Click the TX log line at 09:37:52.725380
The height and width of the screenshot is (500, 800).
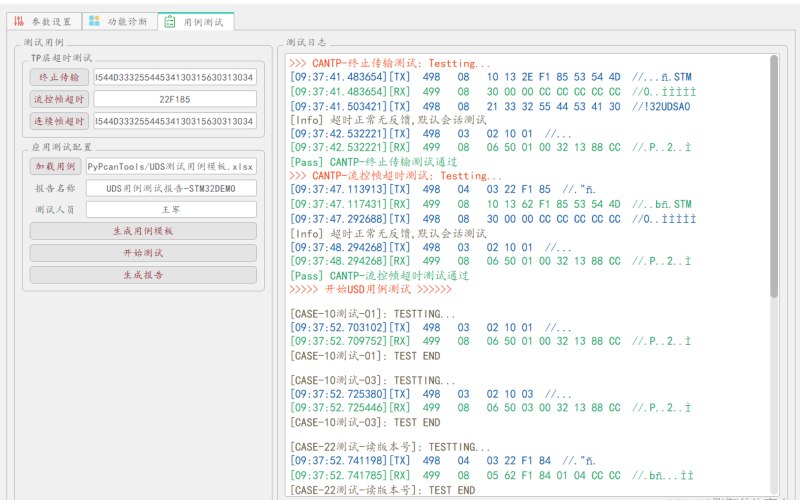(431, 394)
